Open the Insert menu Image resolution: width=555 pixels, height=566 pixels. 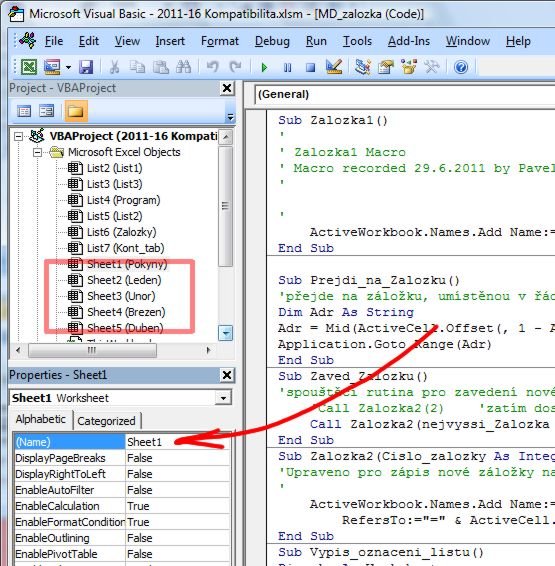click(170, 41)
